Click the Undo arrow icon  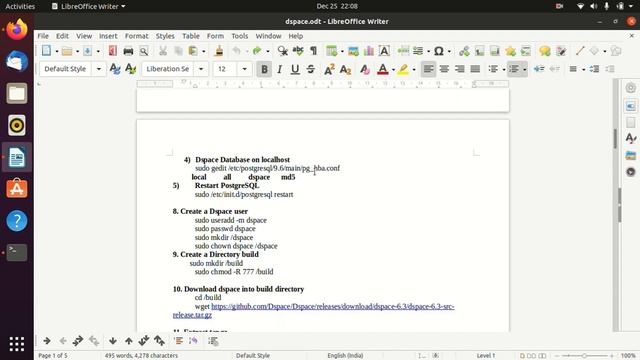[x=236, y=51]
